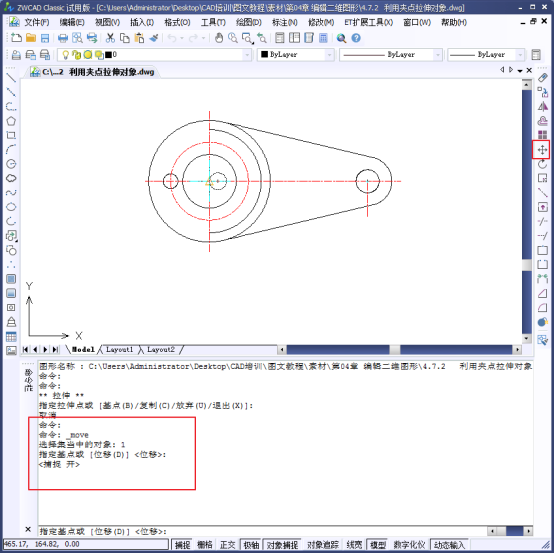Click the 动态输入 status button
This screenshot has width=554, height=553.
coord(449,545)
